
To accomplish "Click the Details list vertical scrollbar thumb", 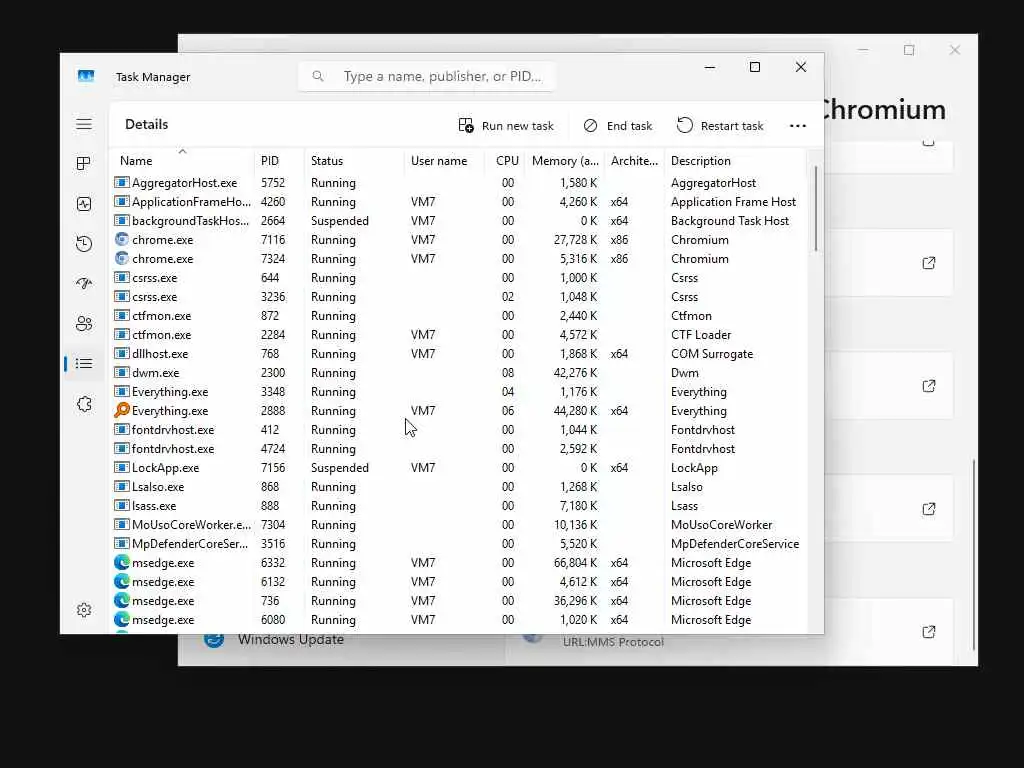I will [815, 209].
